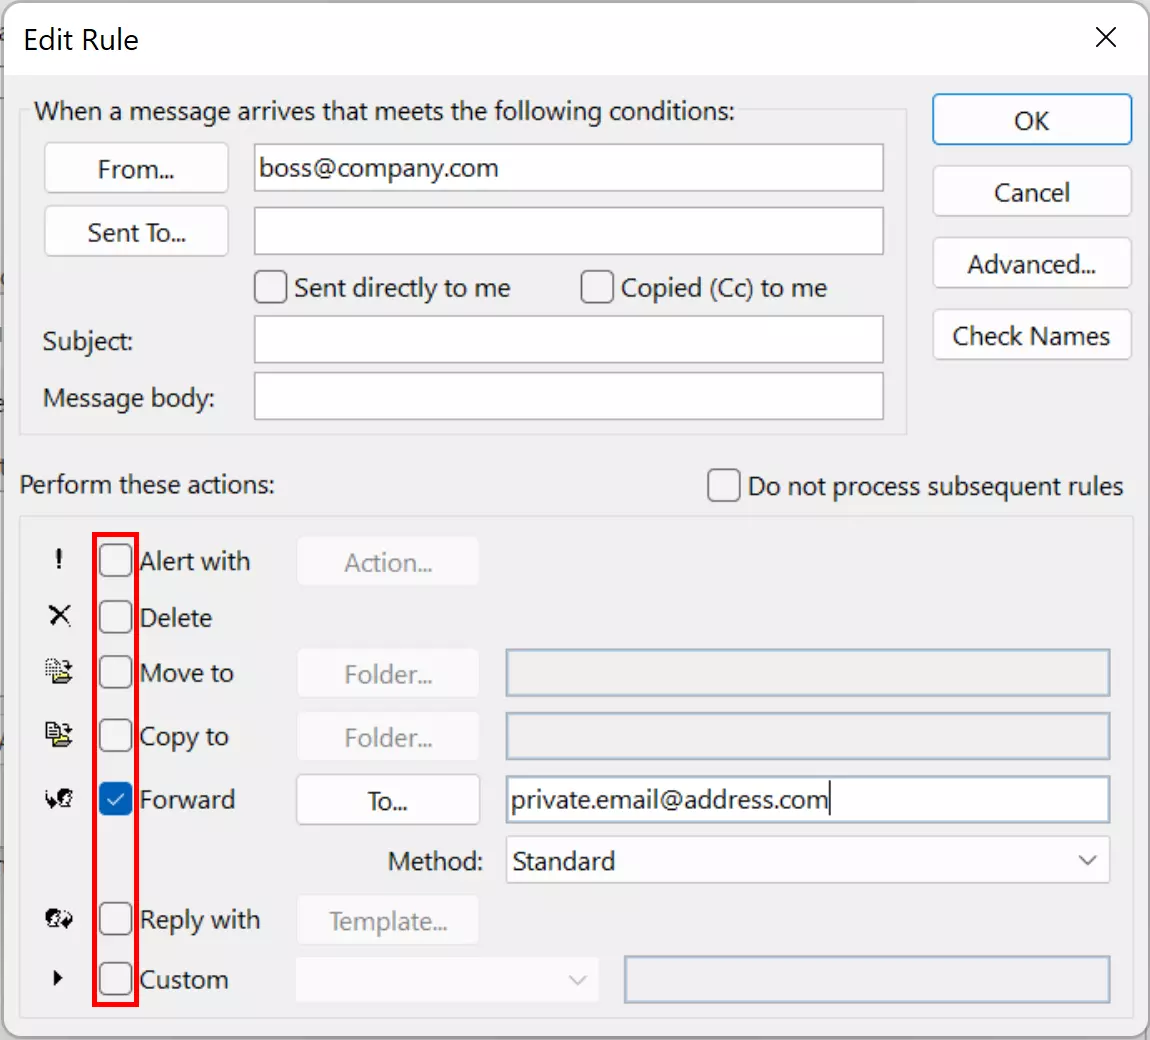
Task: Click the Alert with exclamation icon
Action: 59,560
